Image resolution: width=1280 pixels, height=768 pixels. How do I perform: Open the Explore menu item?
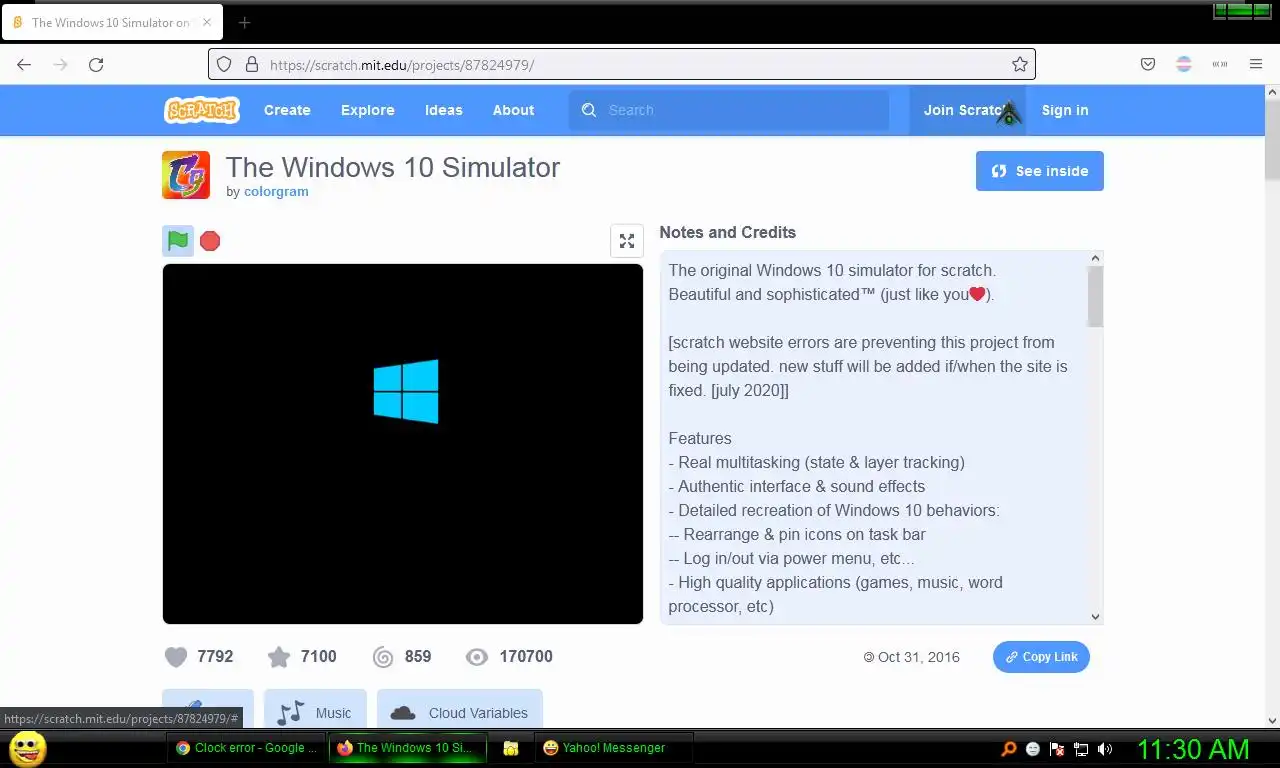368,110
